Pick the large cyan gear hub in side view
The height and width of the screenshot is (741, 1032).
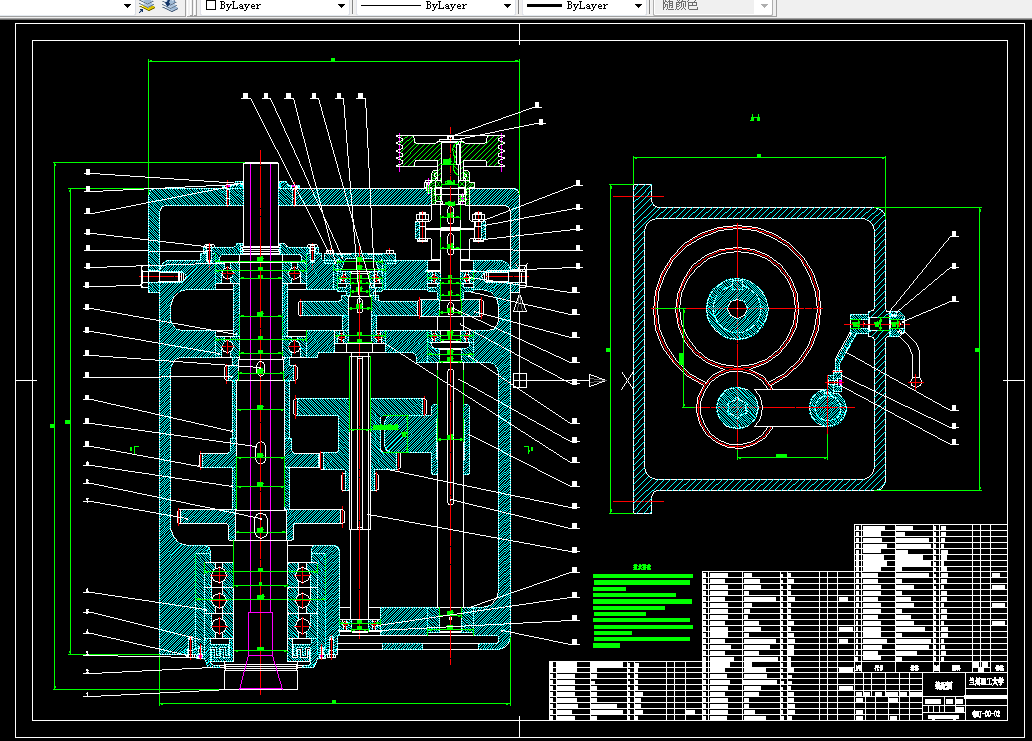(737, 309)
